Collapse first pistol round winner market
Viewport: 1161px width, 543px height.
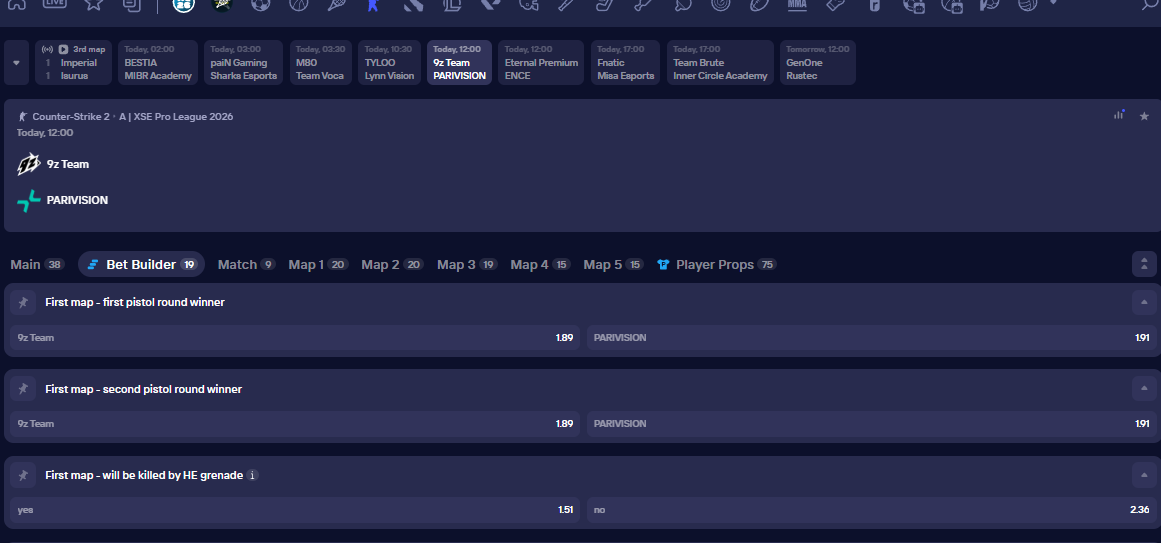1144,302
